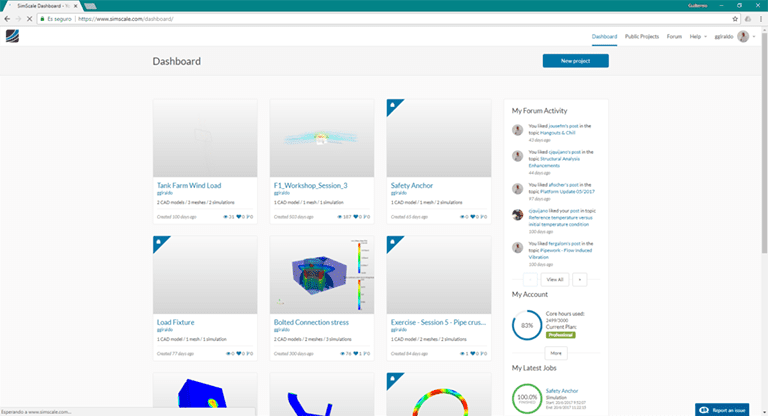Click ggiraldo author under Tank Farm Wind Load
Viewport: 768px width, 416px height.
165,193
